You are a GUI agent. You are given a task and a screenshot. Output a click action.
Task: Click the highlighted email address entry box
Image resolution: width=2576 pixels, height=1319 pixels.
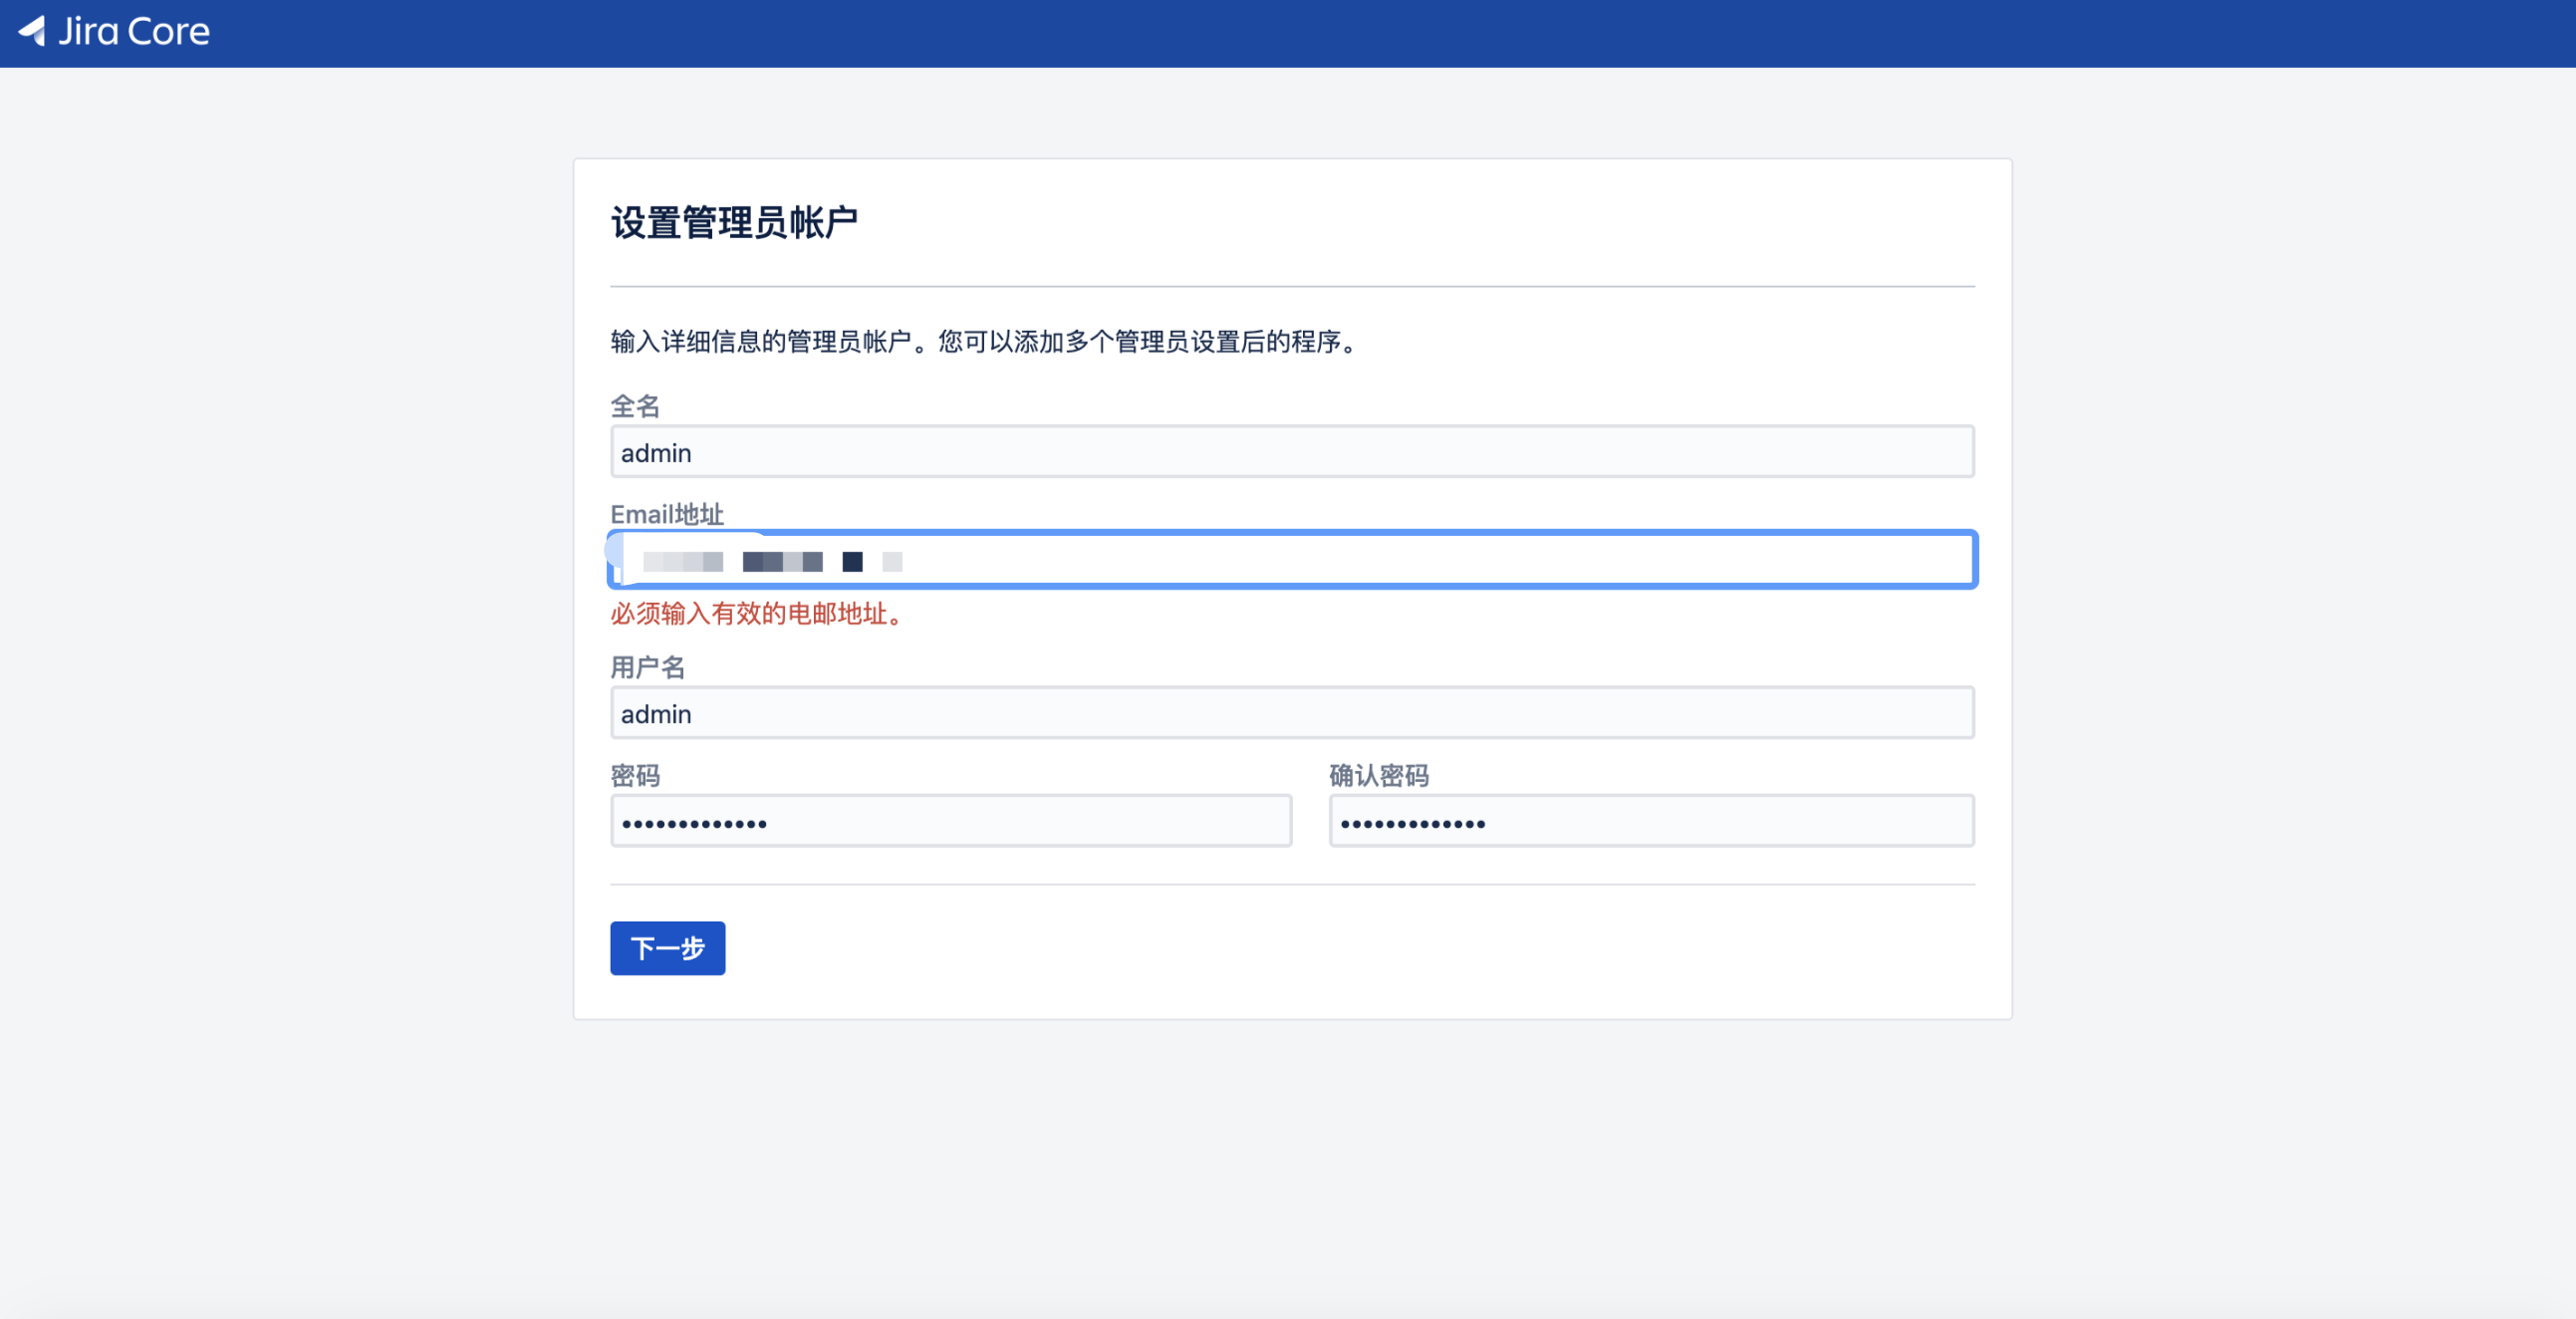point(1290,560)
